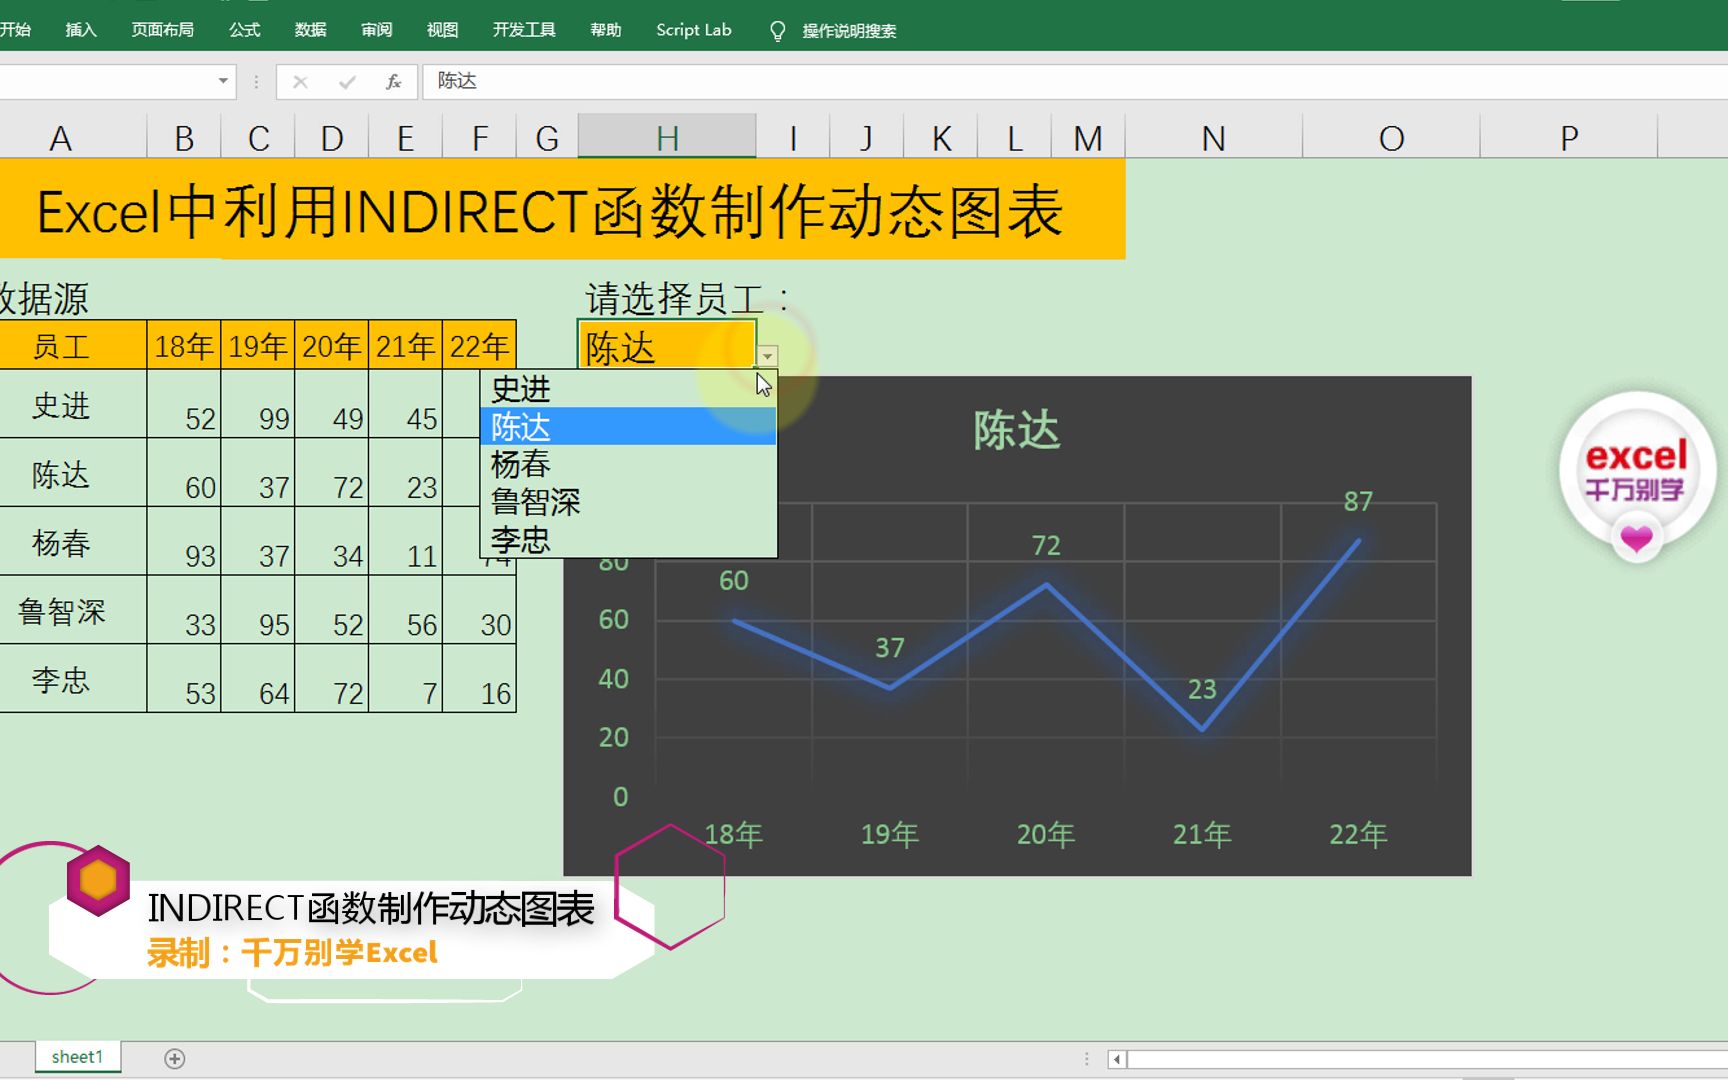The height and width of the screenshot is (1080, 1728).
Task: Click the sheet1 tab
Action: [x=76, y=1057]
